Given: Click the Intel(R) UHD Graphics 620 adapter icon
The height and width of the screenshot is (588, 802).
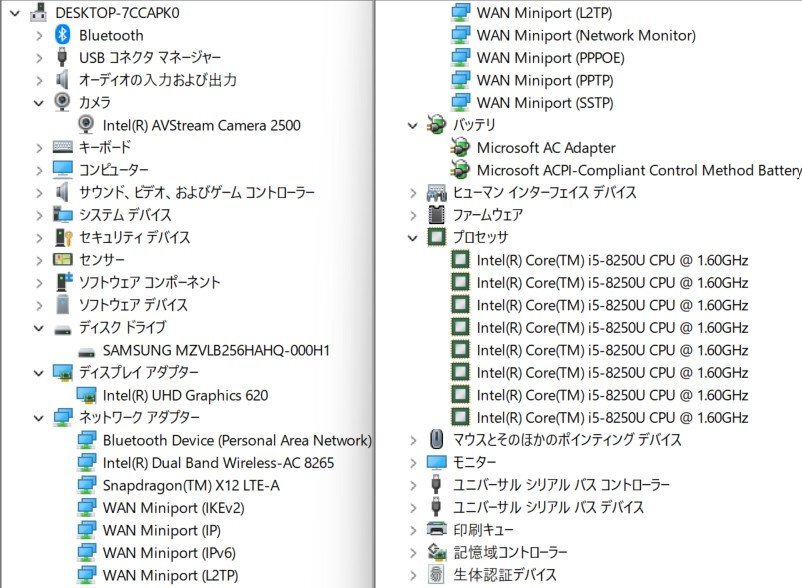Looking at the screenshot, I should coord(86,395).
